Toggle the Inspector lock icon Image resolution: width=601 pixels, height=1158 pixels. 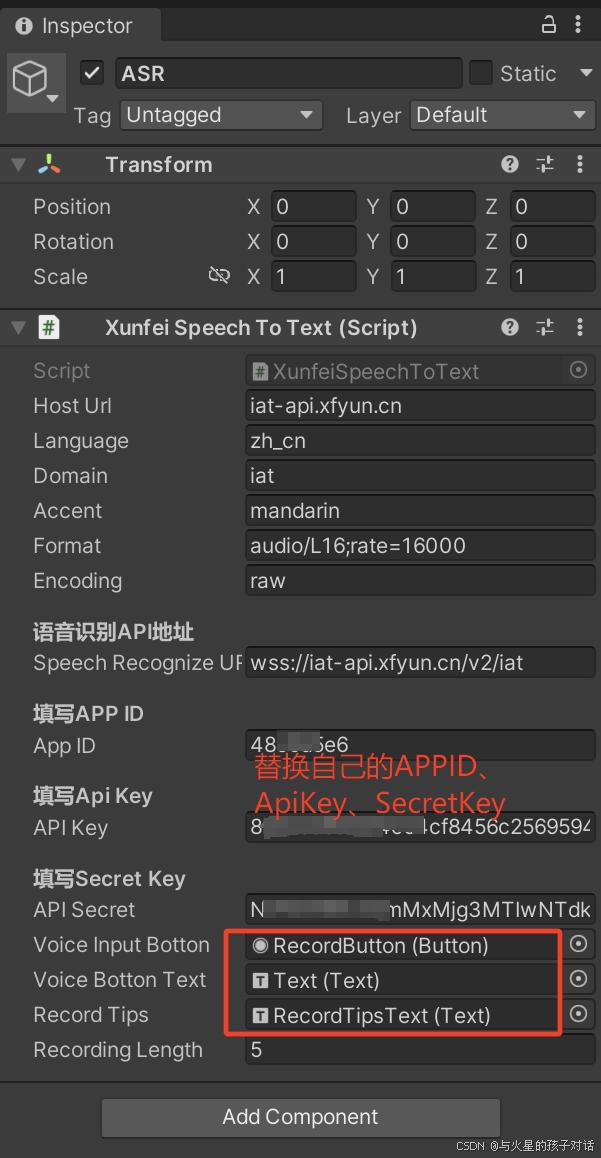(549, 25)
